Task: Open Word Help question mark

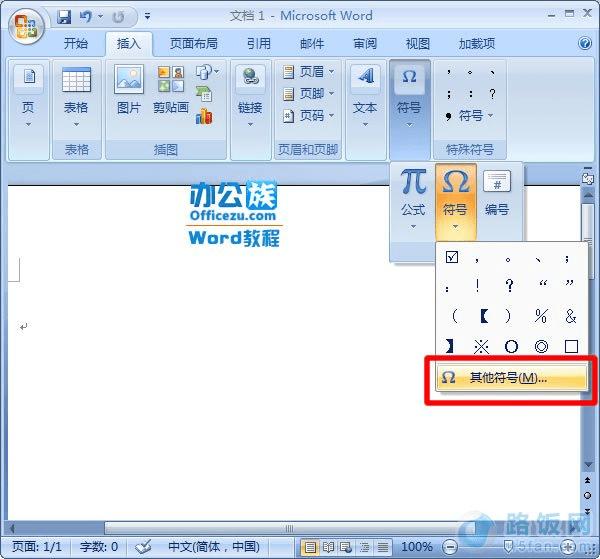Action: tap(585, 43)
